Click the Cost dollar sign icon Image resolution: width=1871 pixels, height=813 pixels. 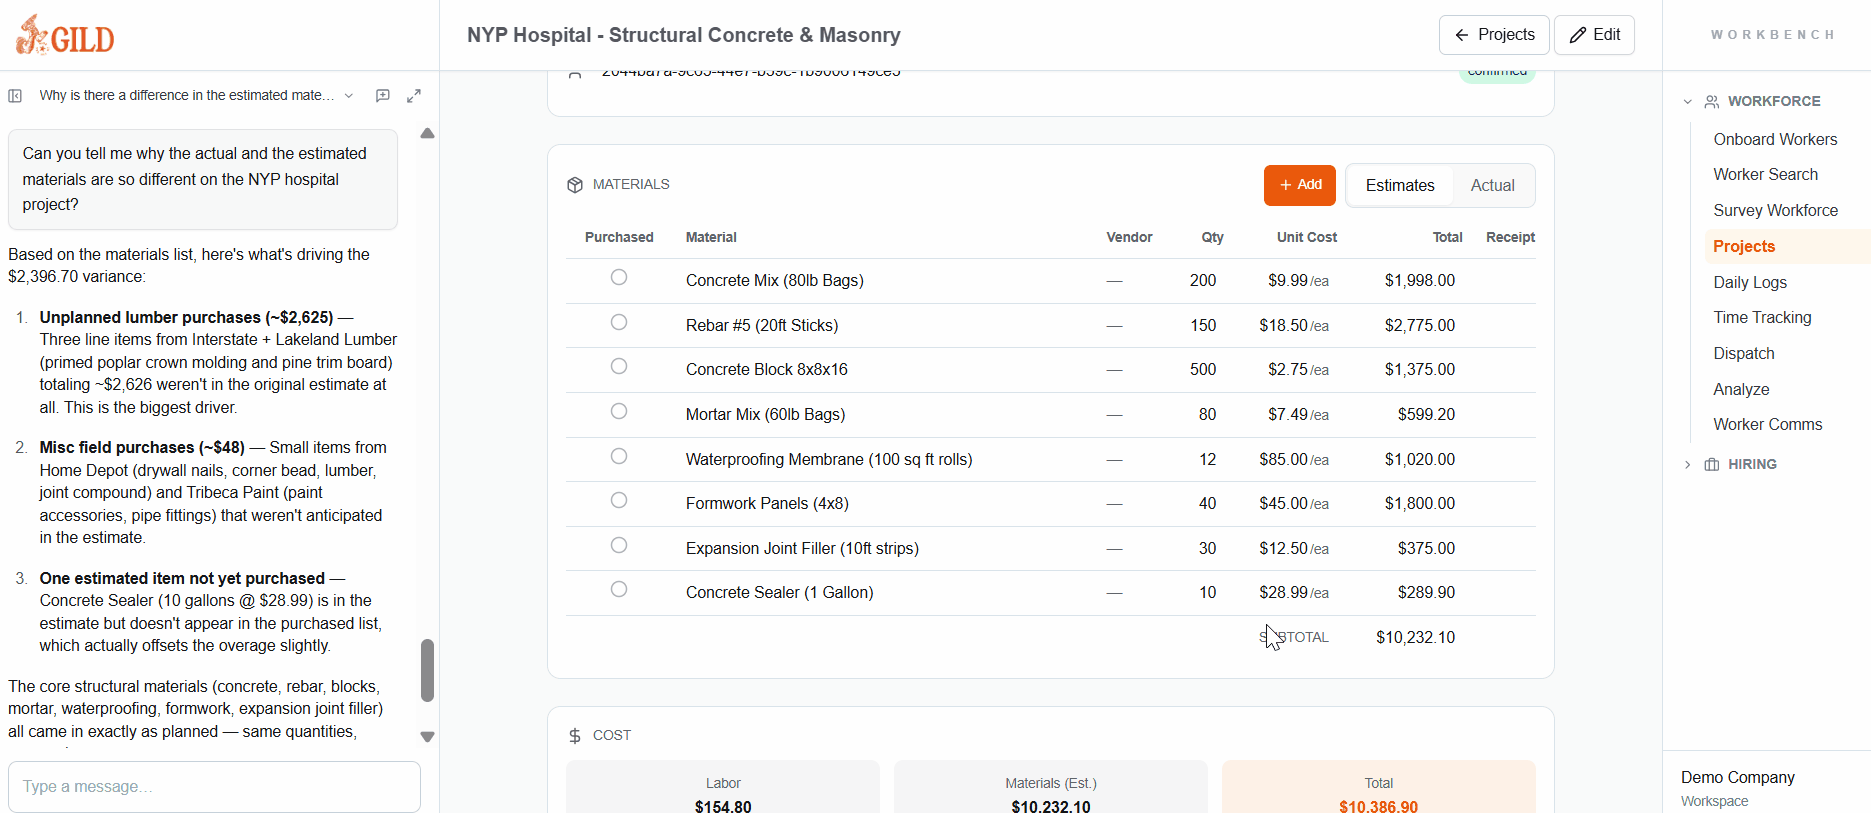click(575, 736)
